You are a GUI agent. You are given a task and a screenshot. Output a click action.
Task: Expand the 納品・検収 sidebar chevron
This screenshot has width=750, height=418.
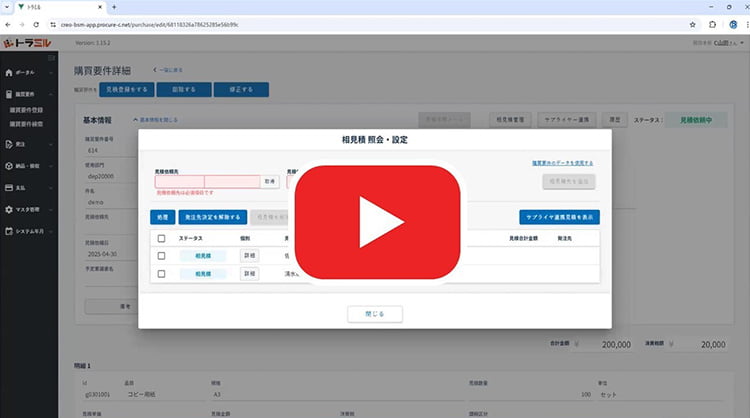[51, 166]
